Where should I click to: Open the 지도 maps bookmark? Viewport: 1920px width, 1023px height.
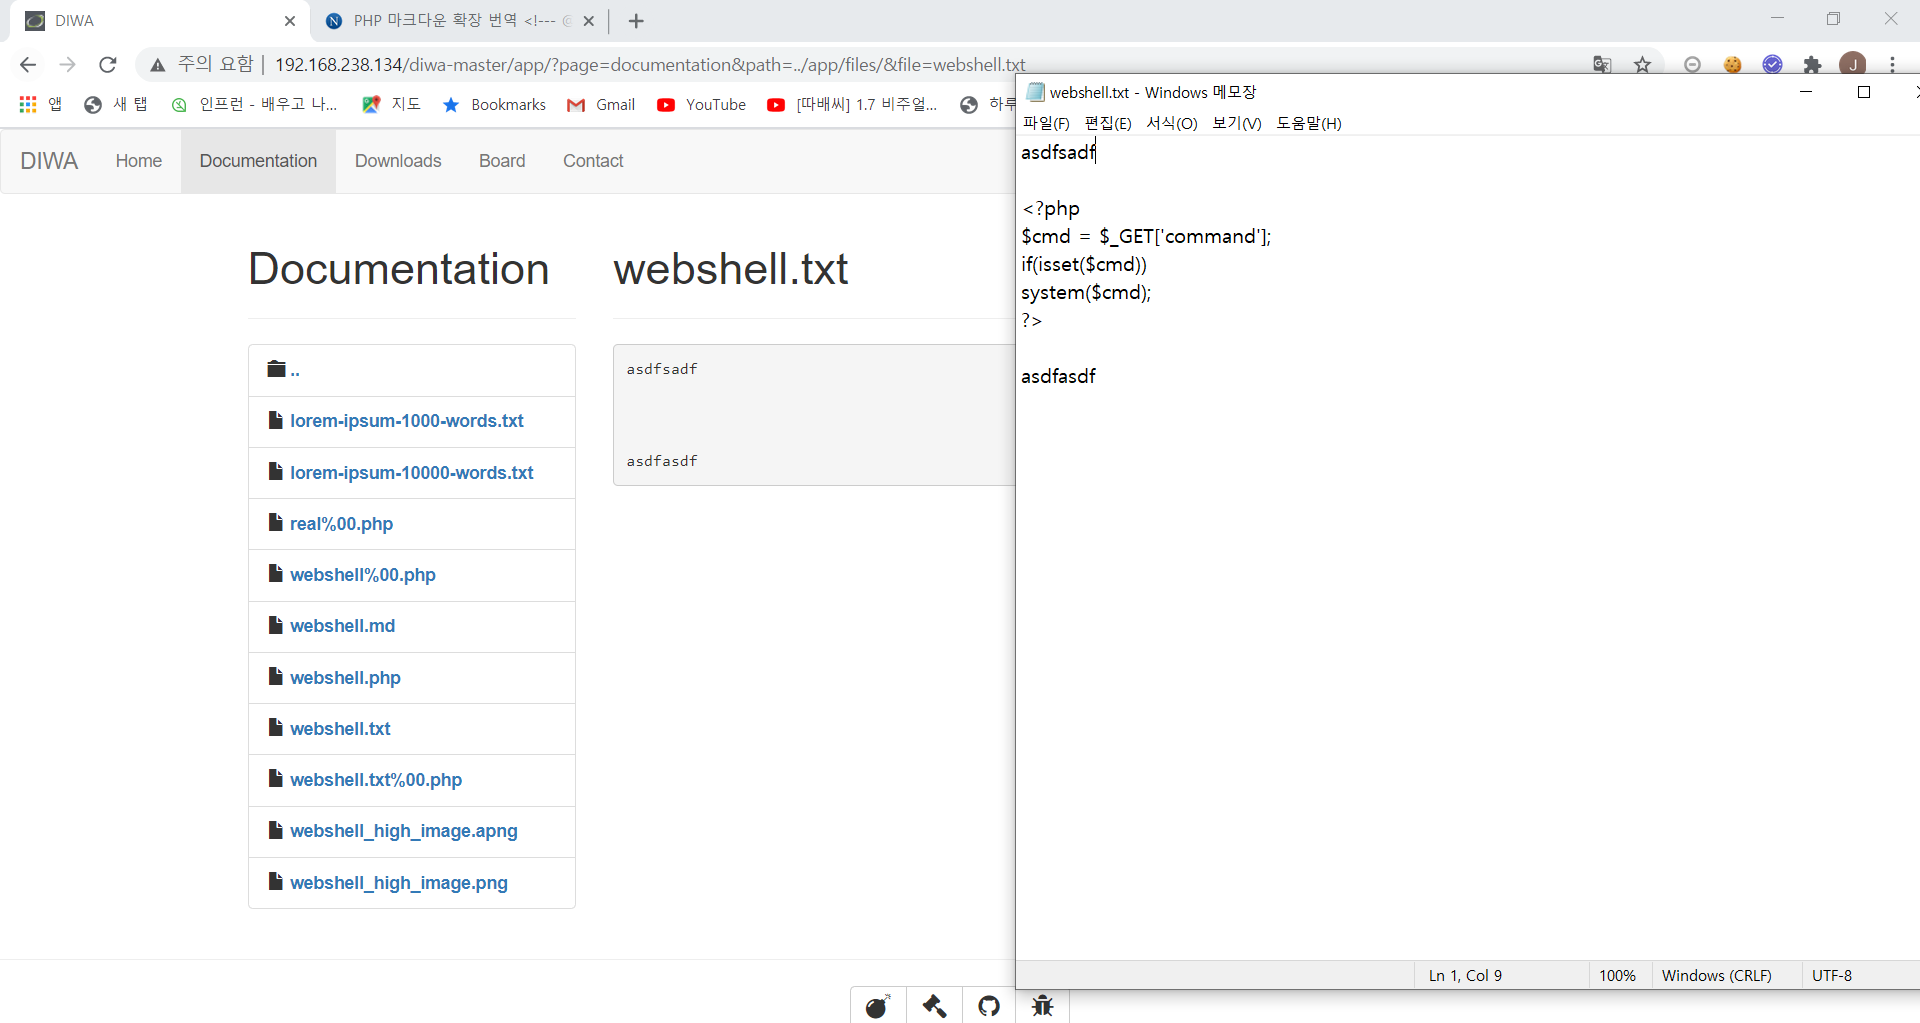391,104
